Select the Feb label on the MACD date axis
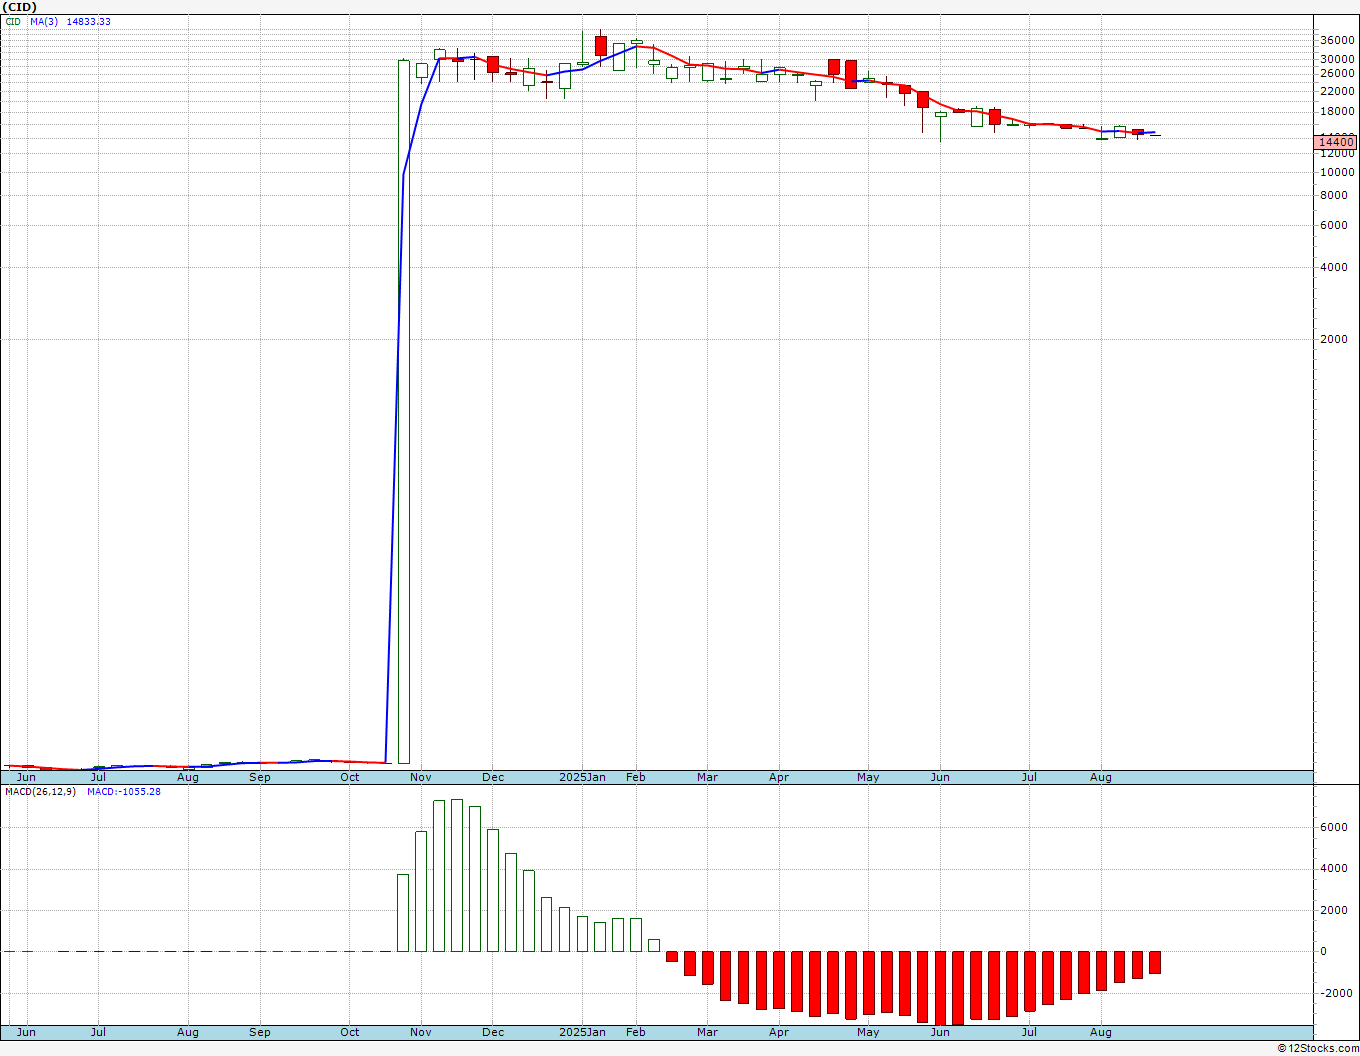1360x1056 pixels. (636, 1032)
